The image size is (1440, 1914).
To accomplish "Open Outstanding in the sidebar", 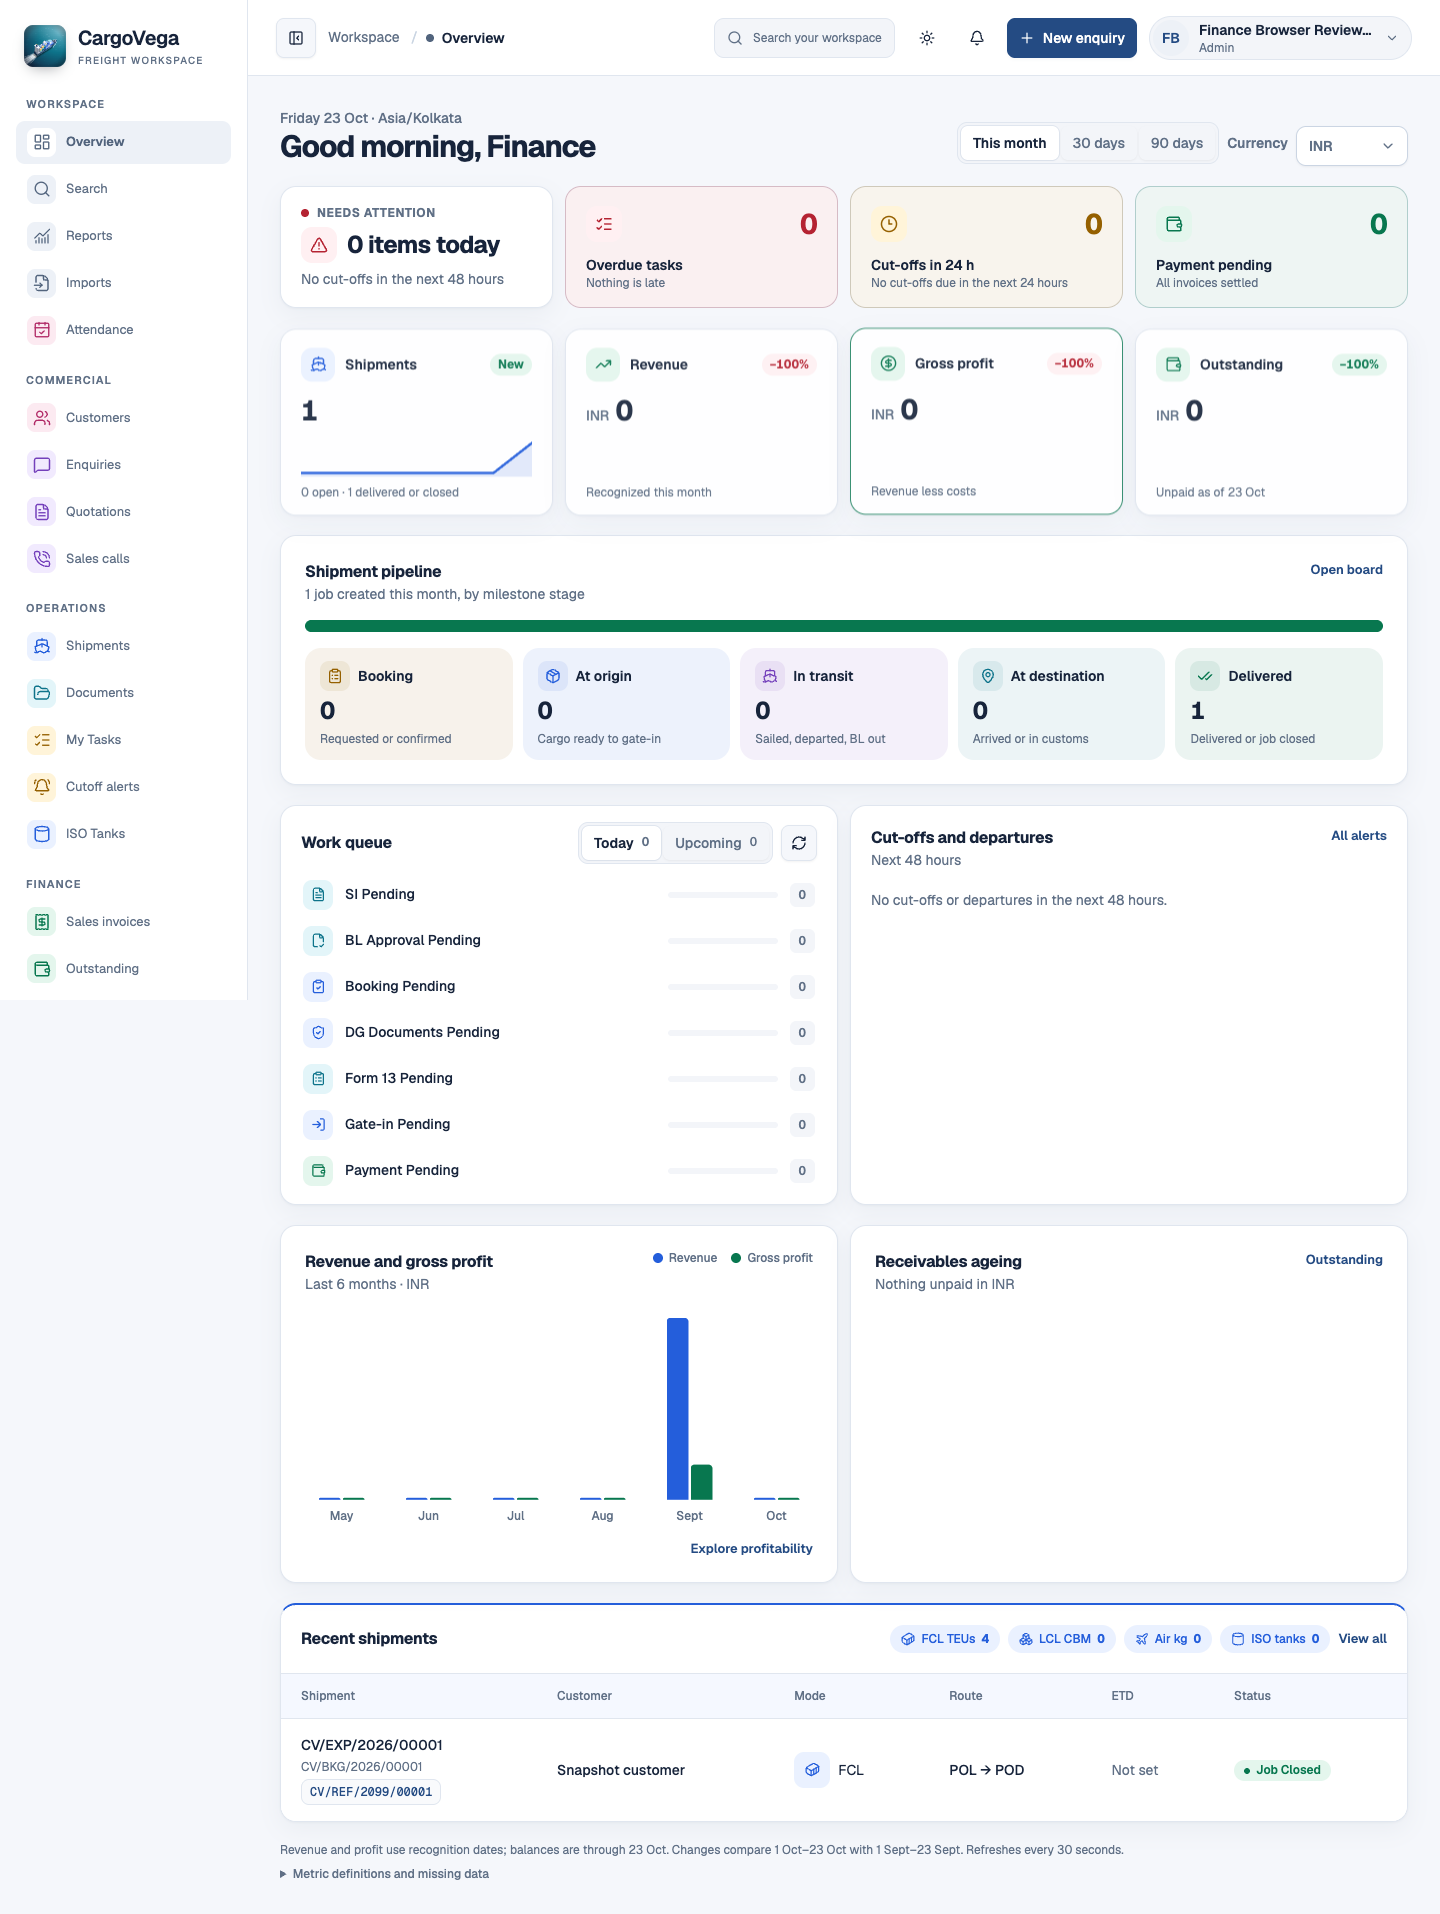I will [123, 969].
